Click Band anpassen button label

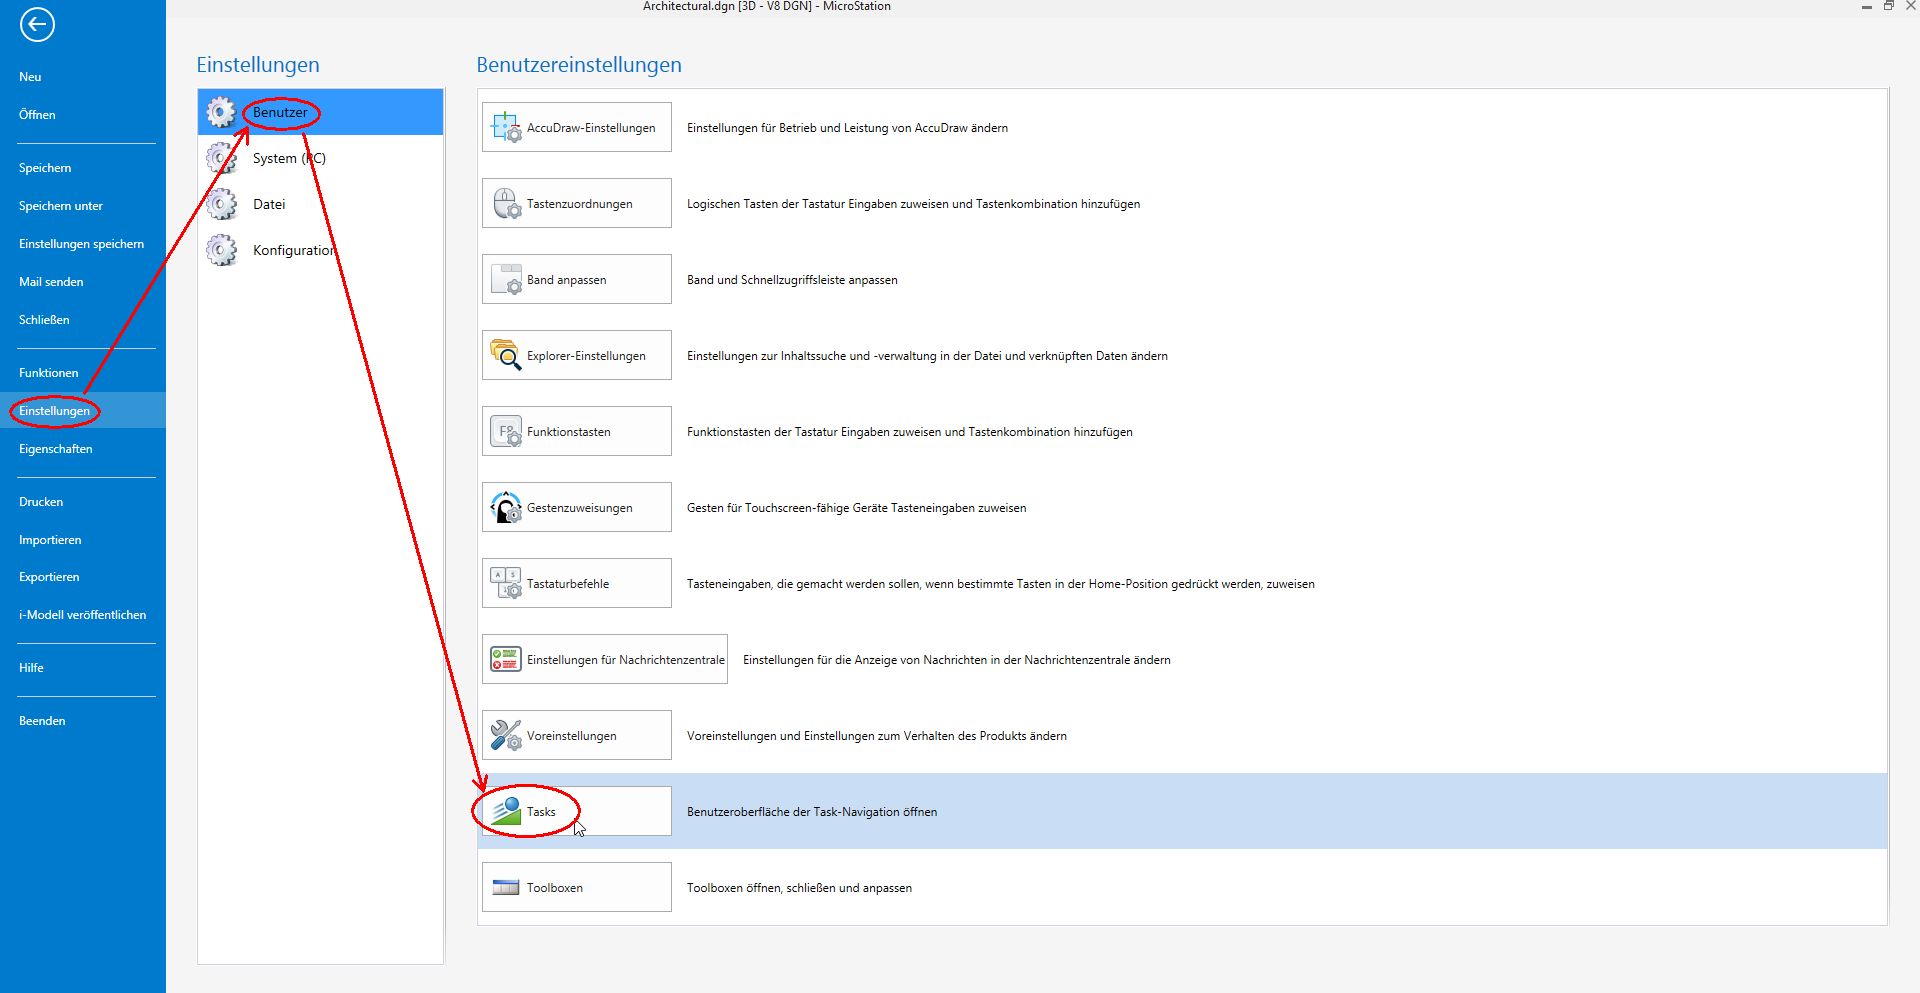[x=567, y=280]
